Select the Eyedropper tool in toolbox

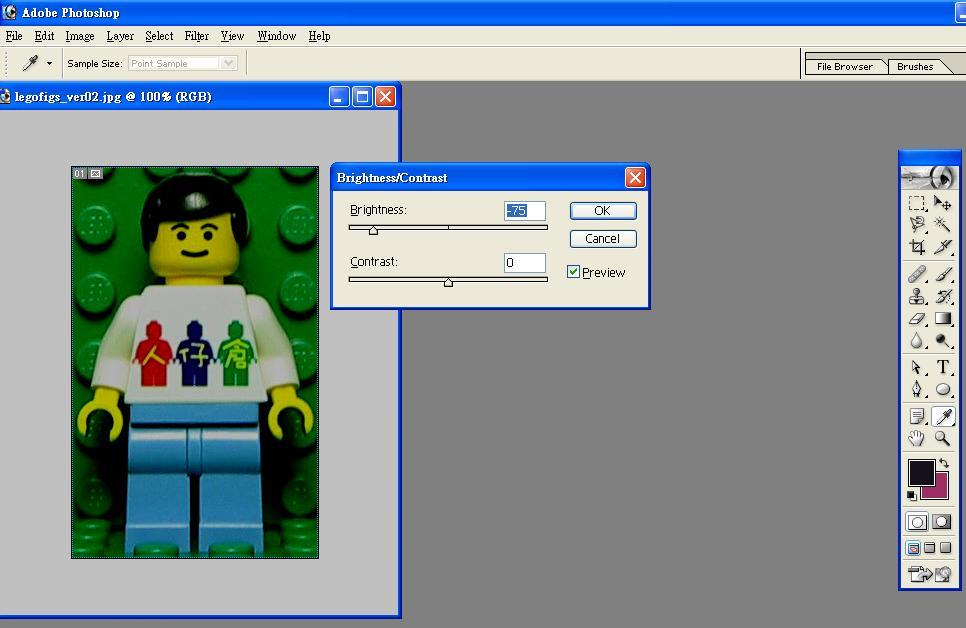pos(943,417)
